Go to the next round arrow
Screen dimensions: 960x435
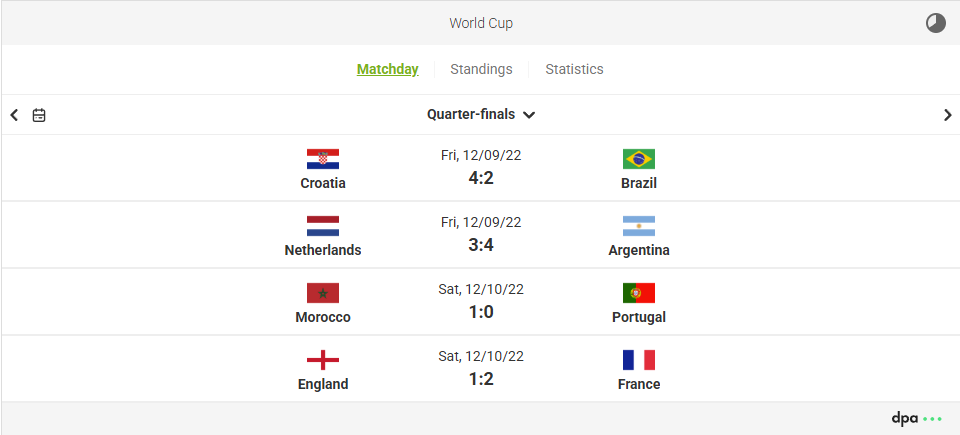[x=947, y=115]
